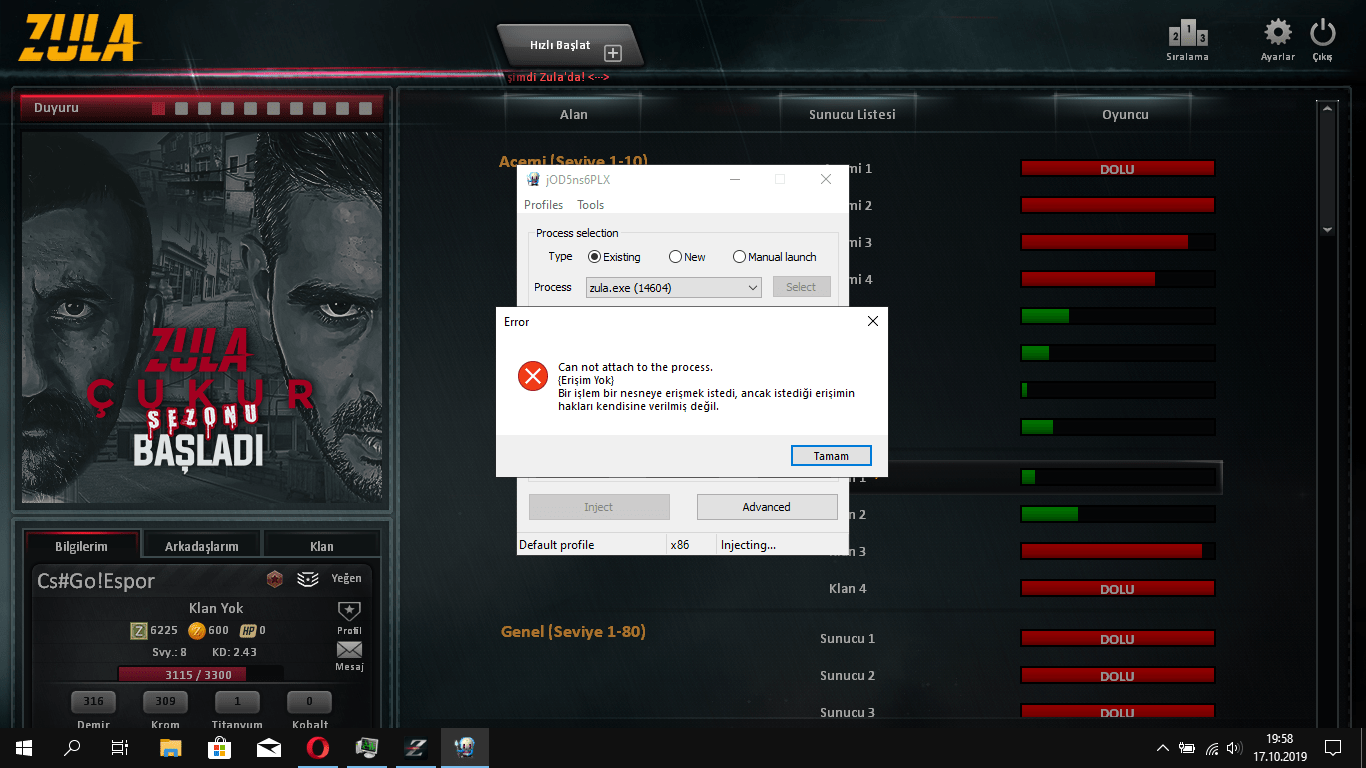Close the Error dialog with X
Image resolution: width=1366 pixels, height=768 pixels.
[x=872, y=321]
